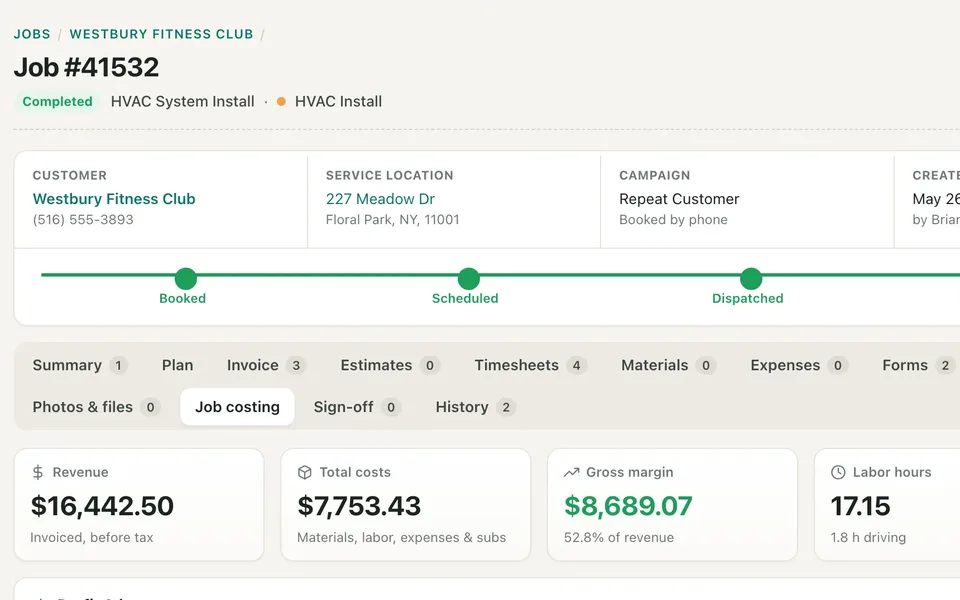
Task: Open the Plan tab
Action: point(178,366)
